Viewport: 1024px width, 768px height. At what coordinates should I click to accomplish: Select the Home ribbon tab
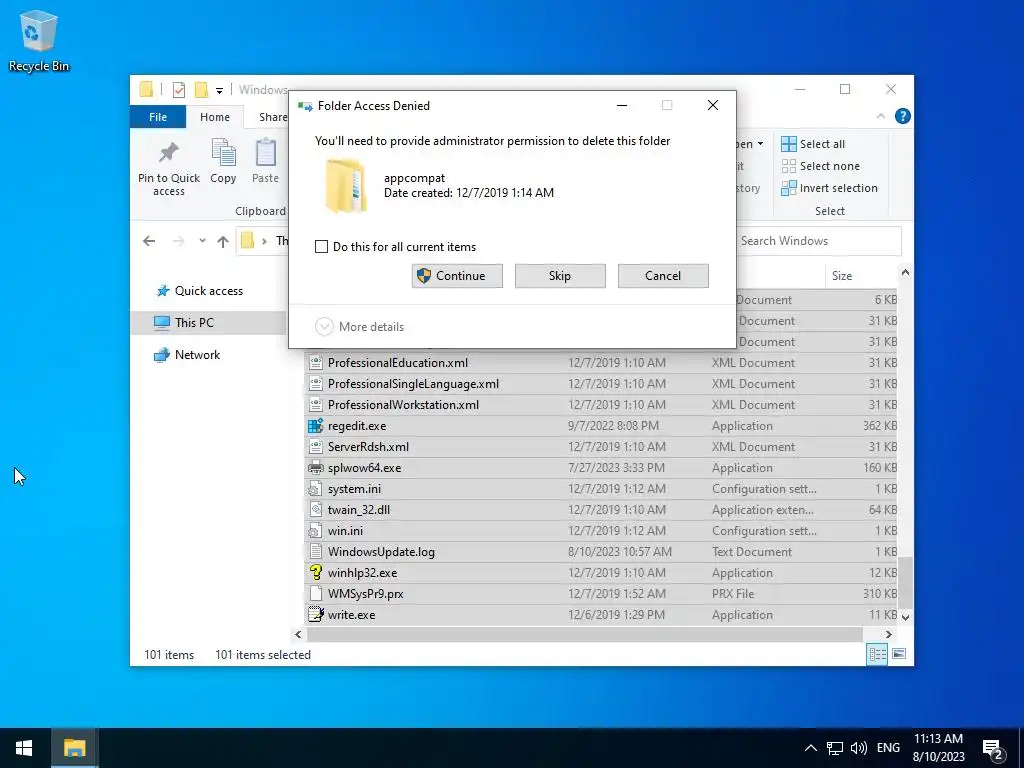click(x=215, y=117)
